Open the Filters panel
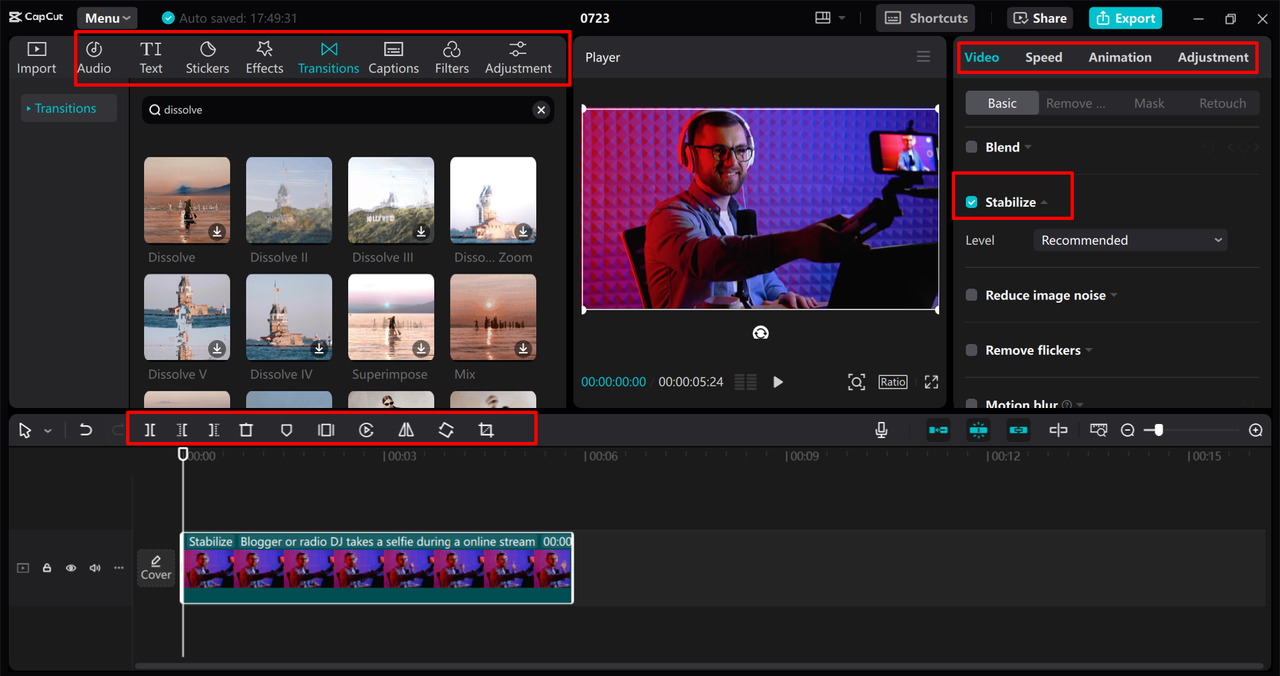Viewport: 1280px width, 676px height. 452,58
